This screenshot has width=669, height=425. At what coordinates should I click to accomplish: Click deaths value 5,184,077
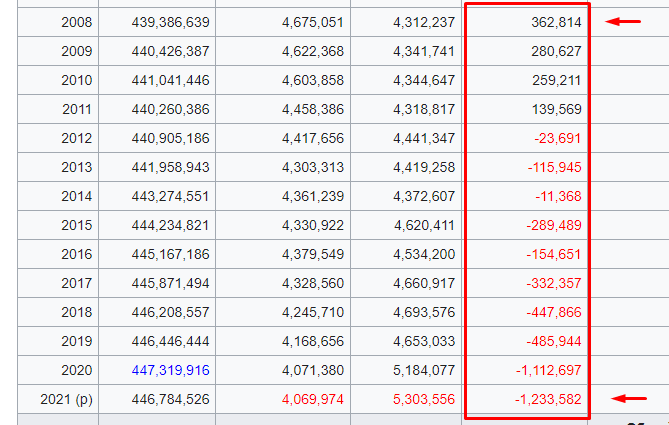(424, 370)
